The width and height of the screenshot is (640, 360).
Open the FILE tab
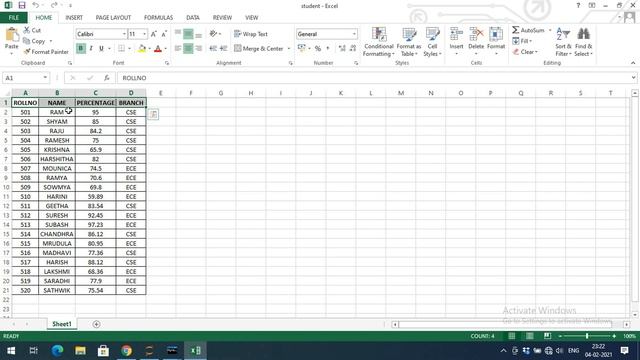pyautogui.click(x=13, y=18)
